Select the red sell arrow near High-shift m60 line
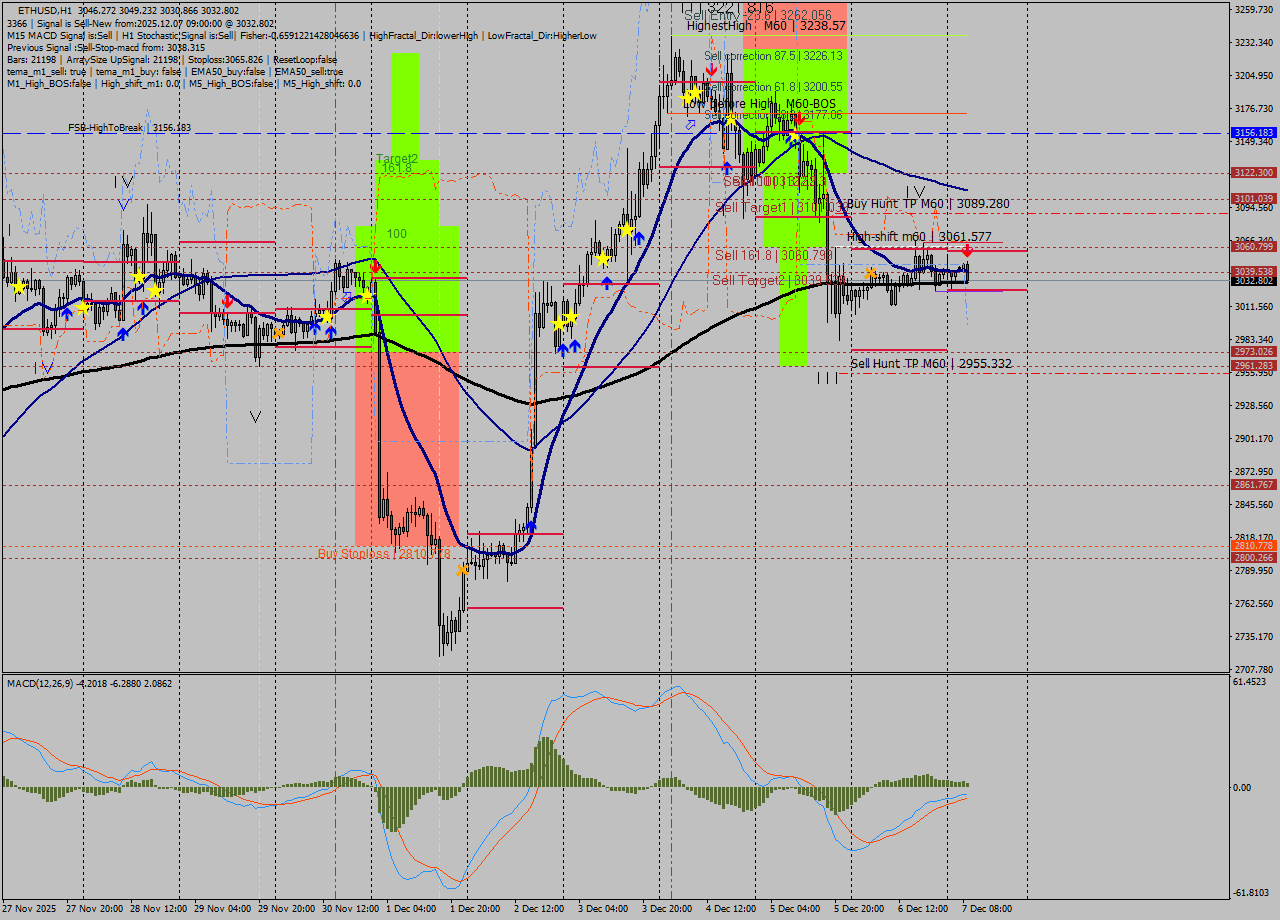 [968, 250]
